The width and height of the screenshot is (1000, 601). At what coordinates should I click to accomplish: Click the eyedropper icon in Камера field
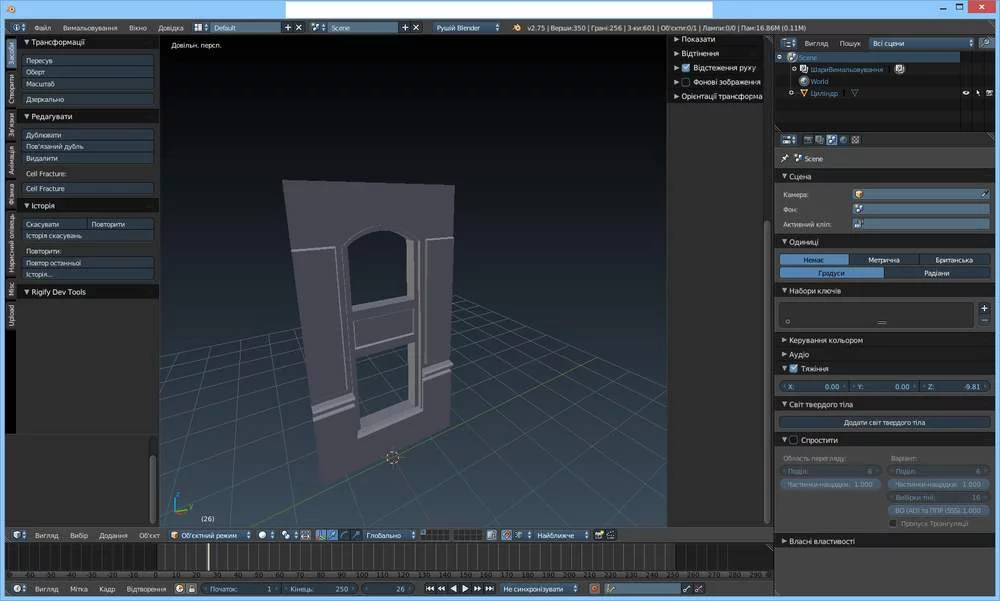(x=985, y=194)
